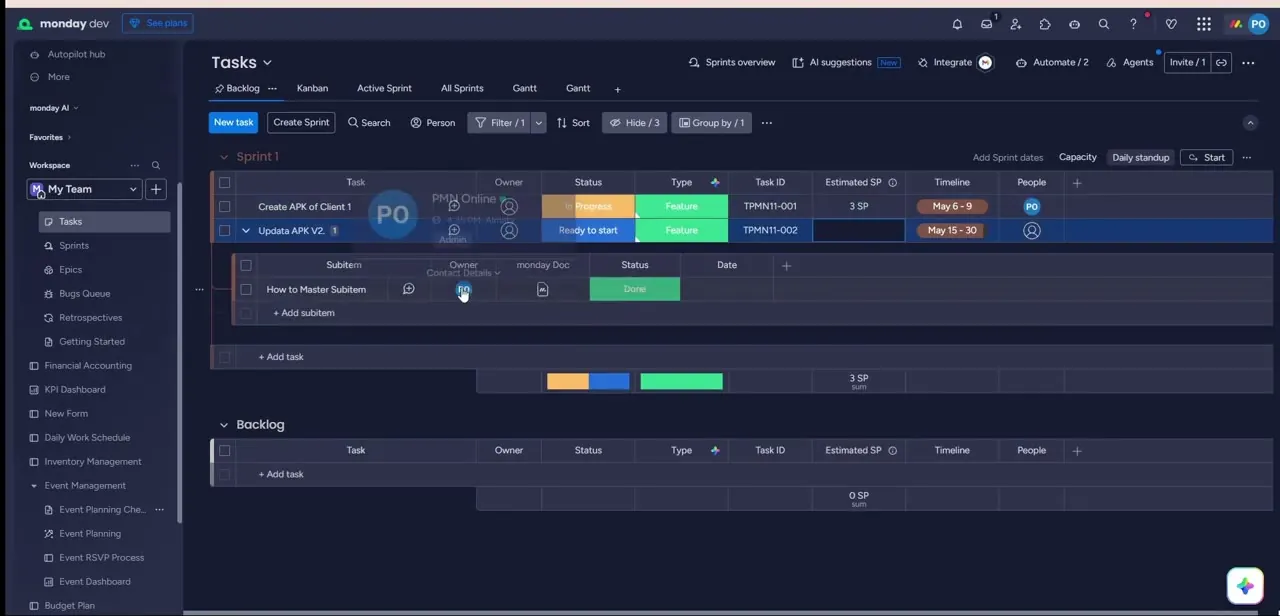This screenshot has height=616, width=1280.
Task: Open Estimated SP column info icon
Action: tap(893, 183)
